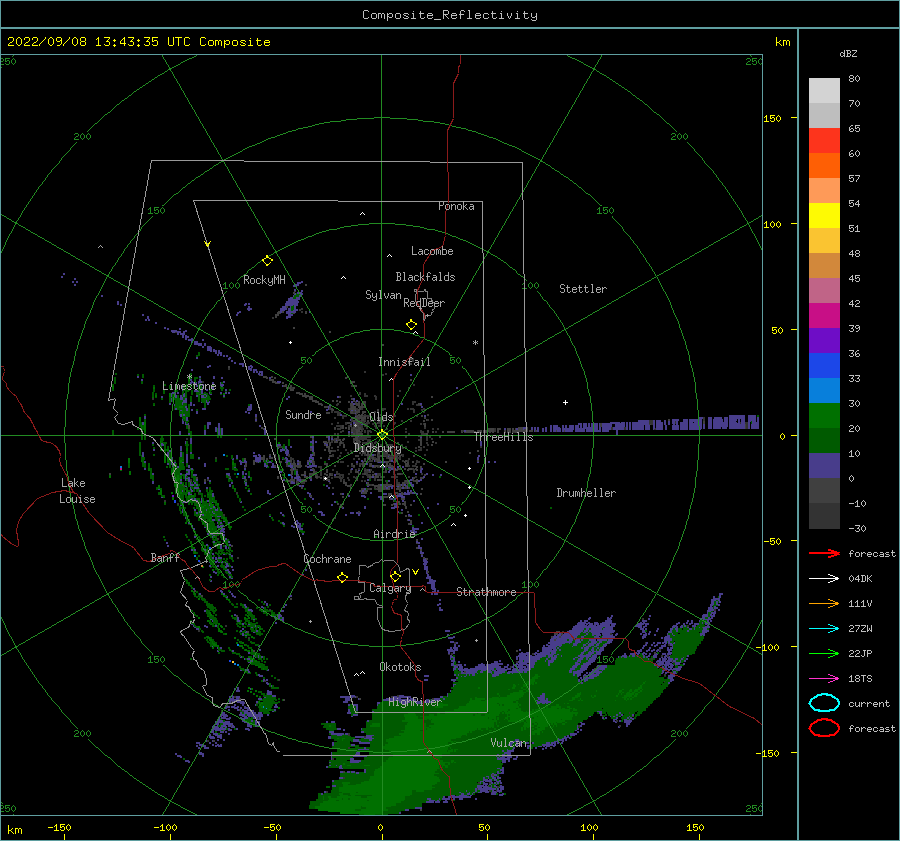Click the Calgary city label
The image size is (900, 841).
(x=390, y=588)
